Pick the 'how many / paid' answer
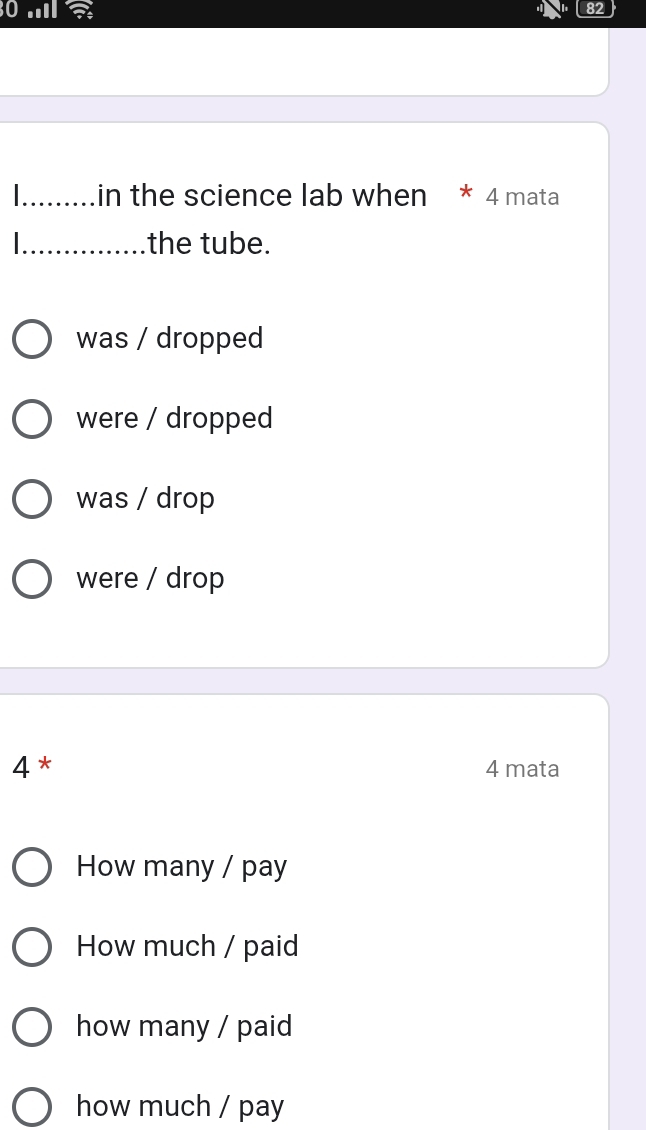The height and width of the screenshot is (1130, 646). pyautogui.click(x=32, y=1027)
